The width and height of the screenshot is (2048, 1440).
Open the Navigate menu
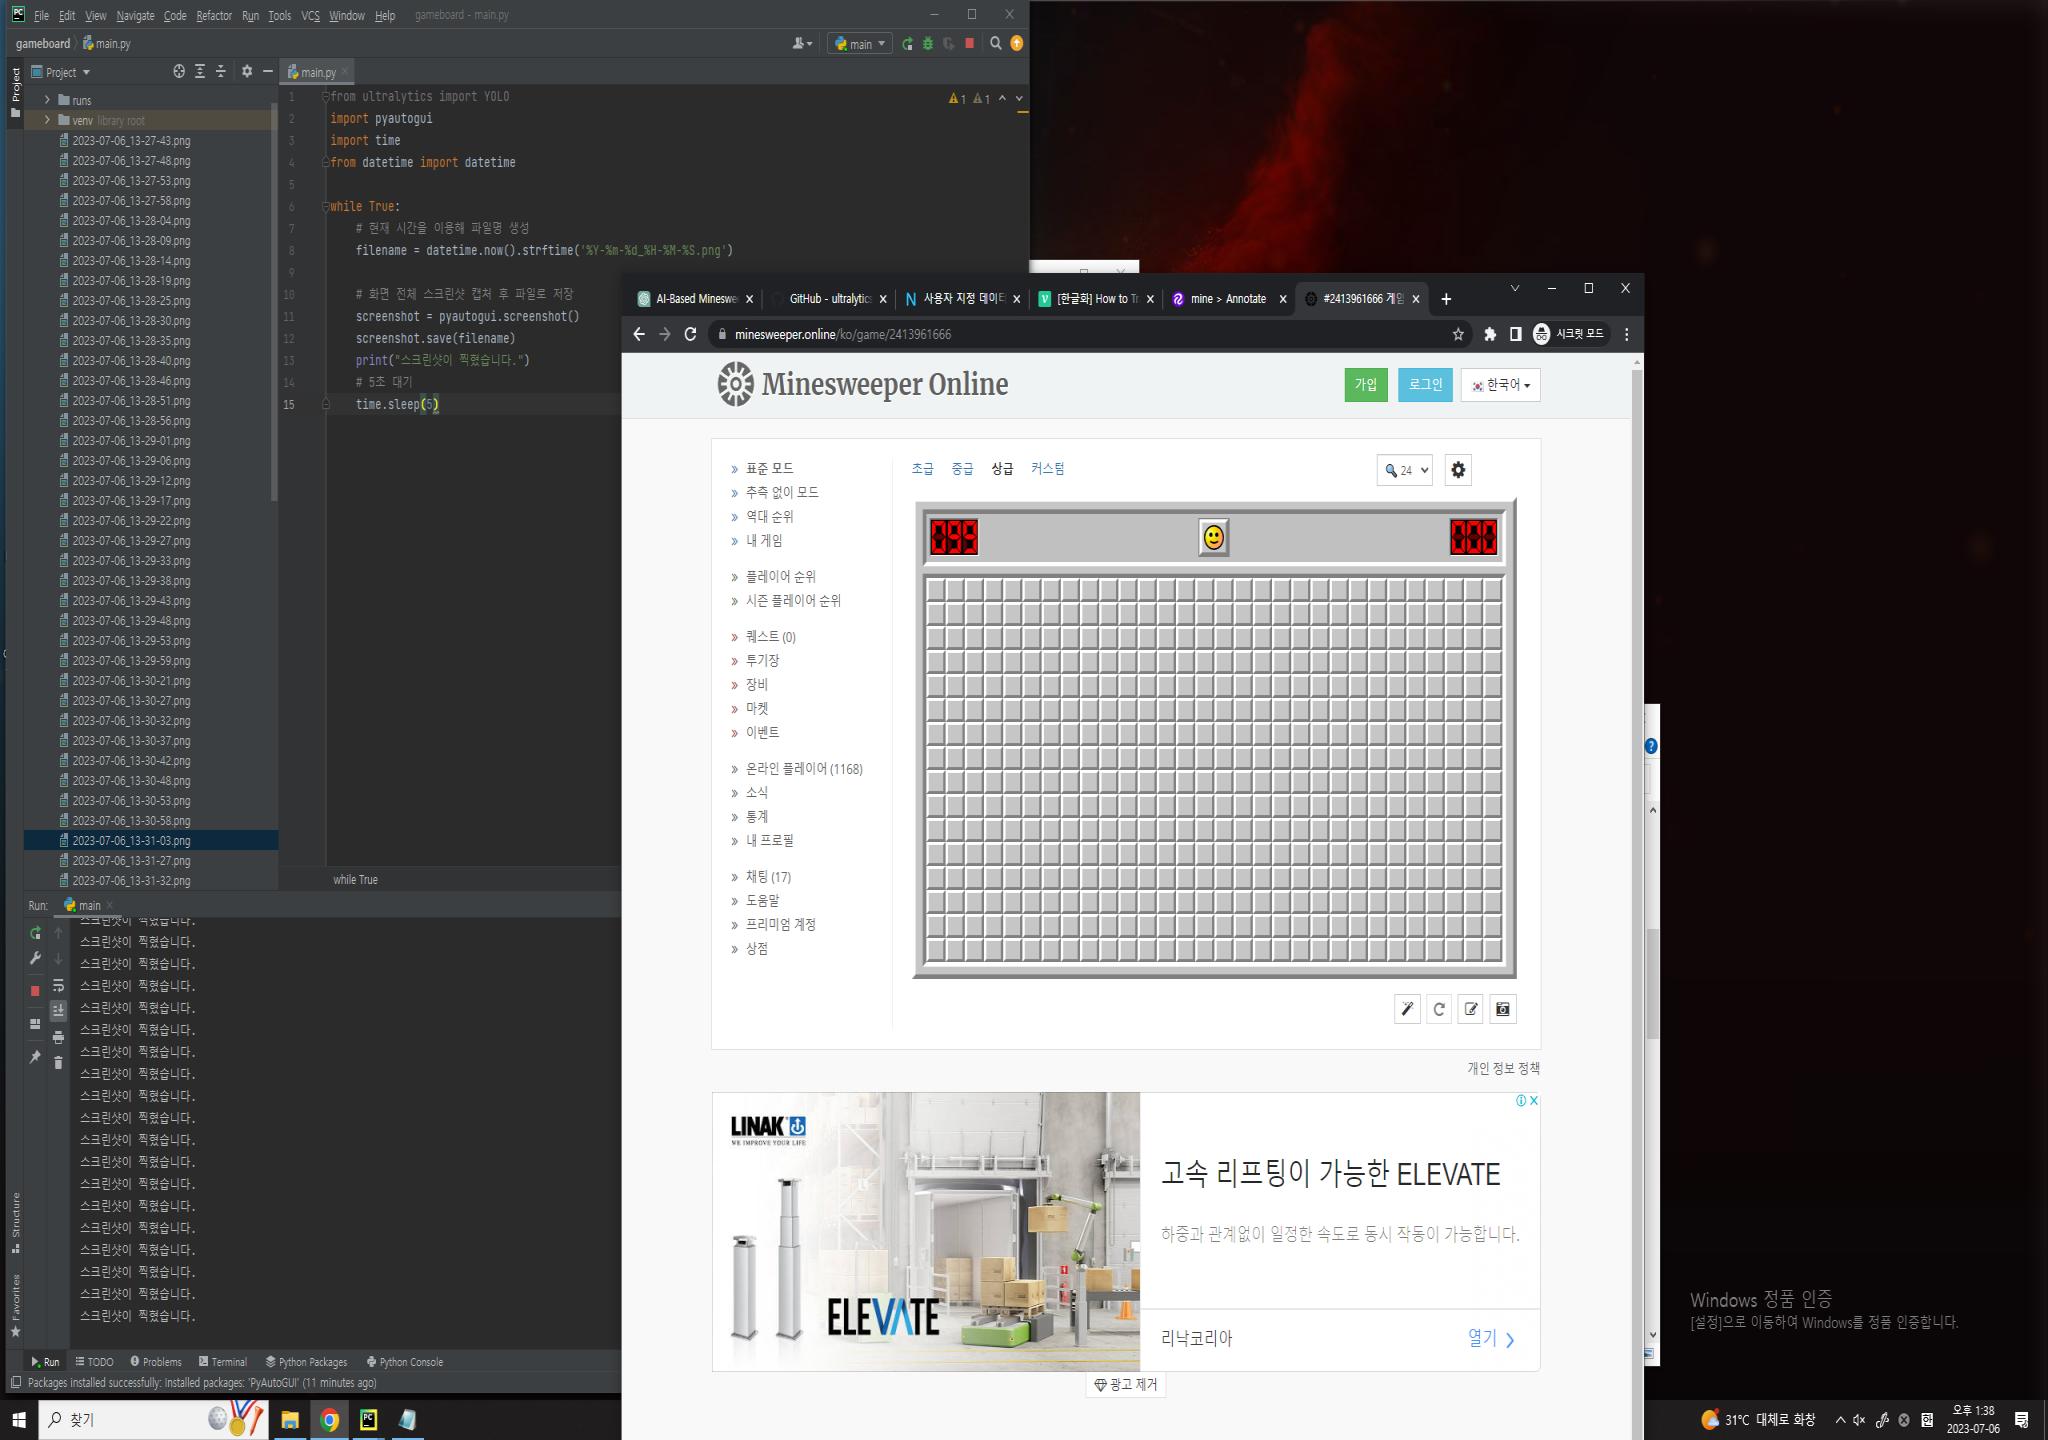135,16
